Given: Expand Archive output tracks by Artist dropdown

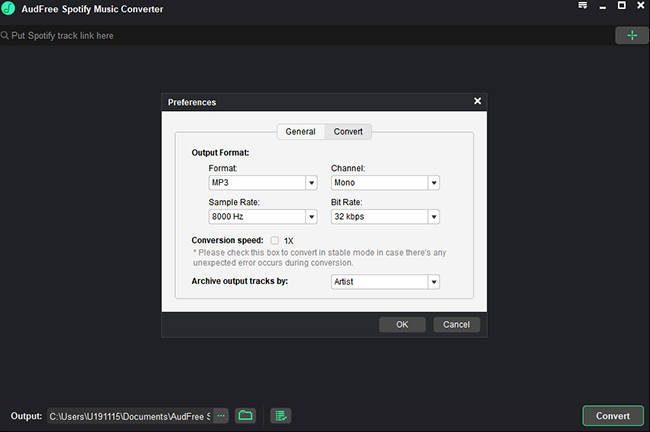Looking at the screenshot, I should (x=434, y=282).
